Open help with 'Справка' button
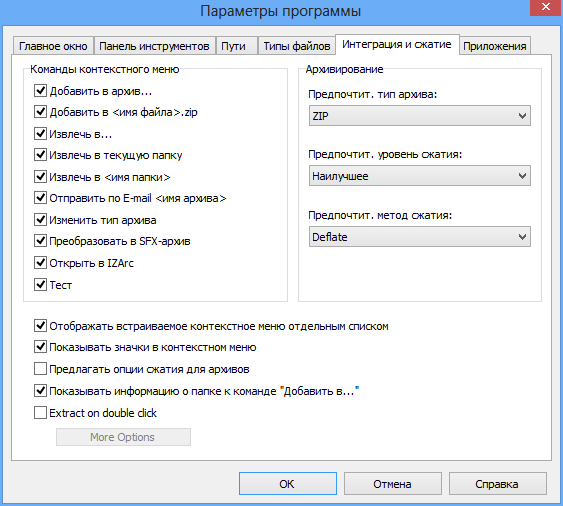Image resolution: width=563 pixels, height=506 pixels. [497, 484]
